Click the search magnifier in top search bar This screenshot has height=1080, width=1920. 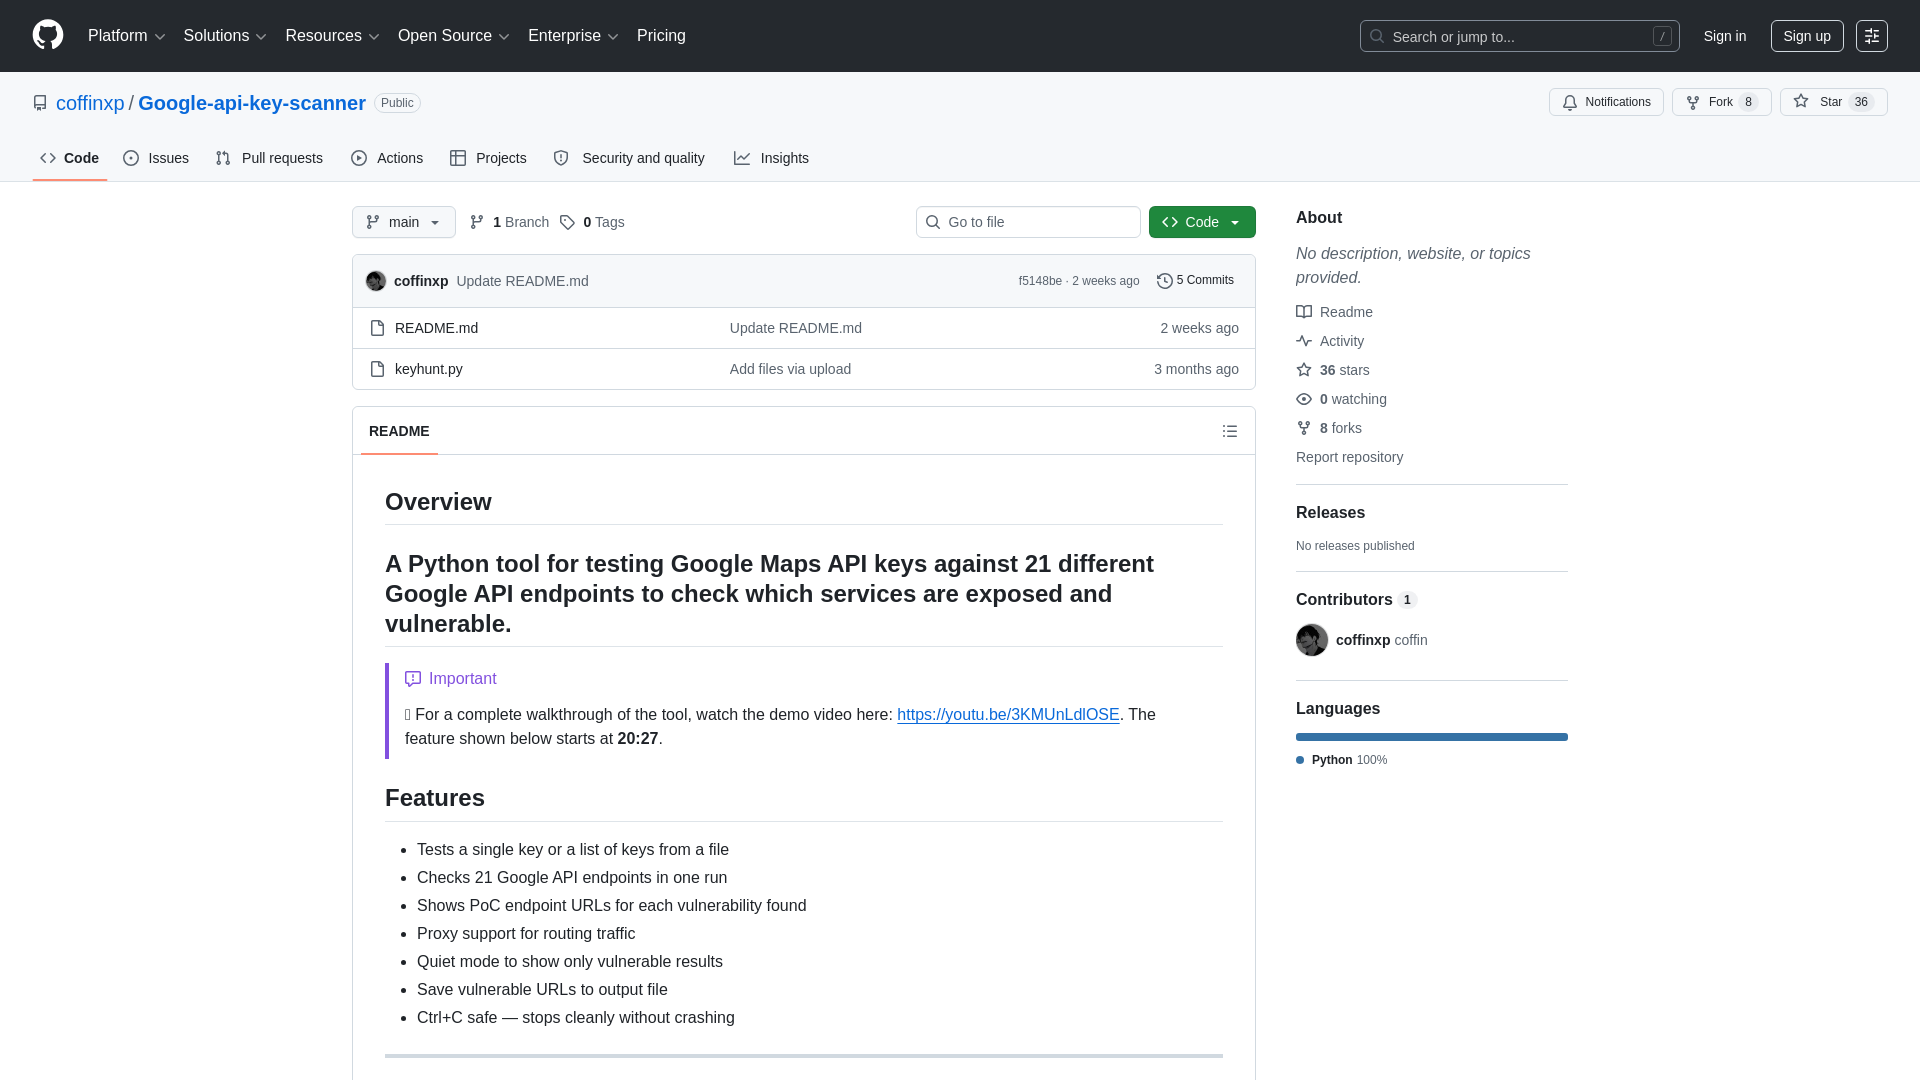[1377, 36]
